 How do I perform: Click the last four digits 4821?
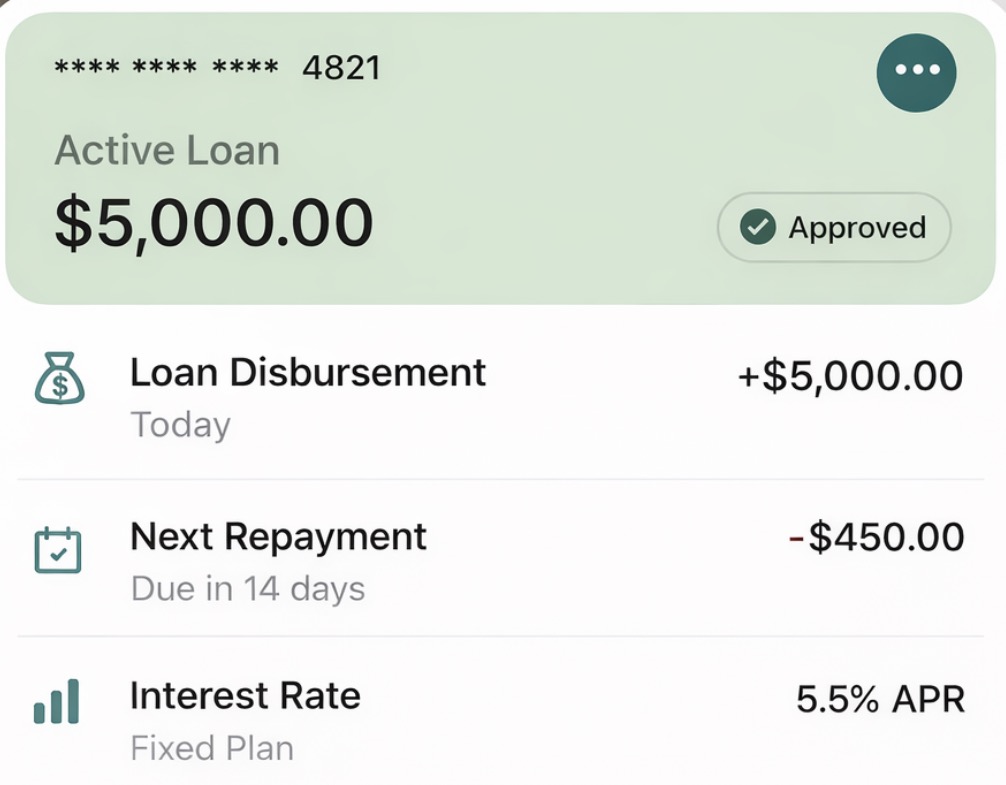tap(342, 67)
